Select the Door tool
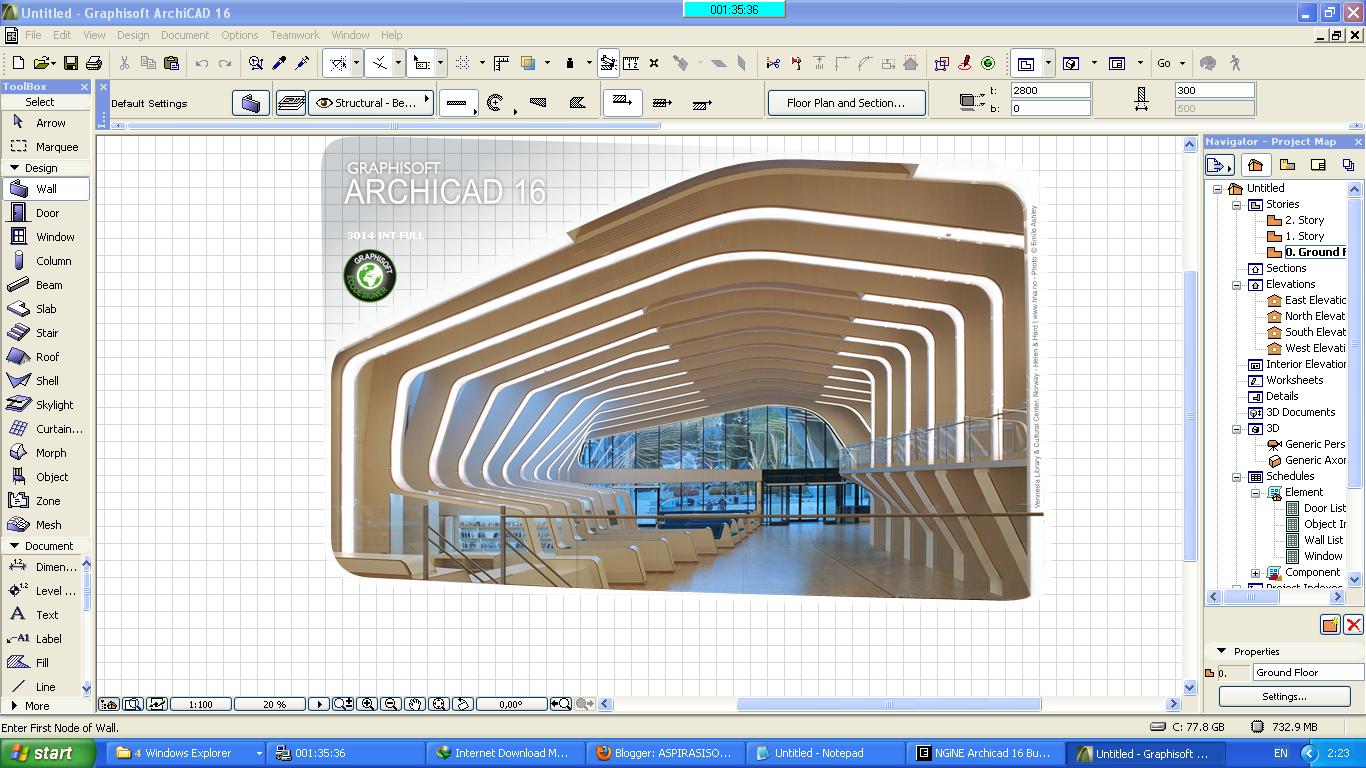1366x768 pixels. (x=46, y=213)
